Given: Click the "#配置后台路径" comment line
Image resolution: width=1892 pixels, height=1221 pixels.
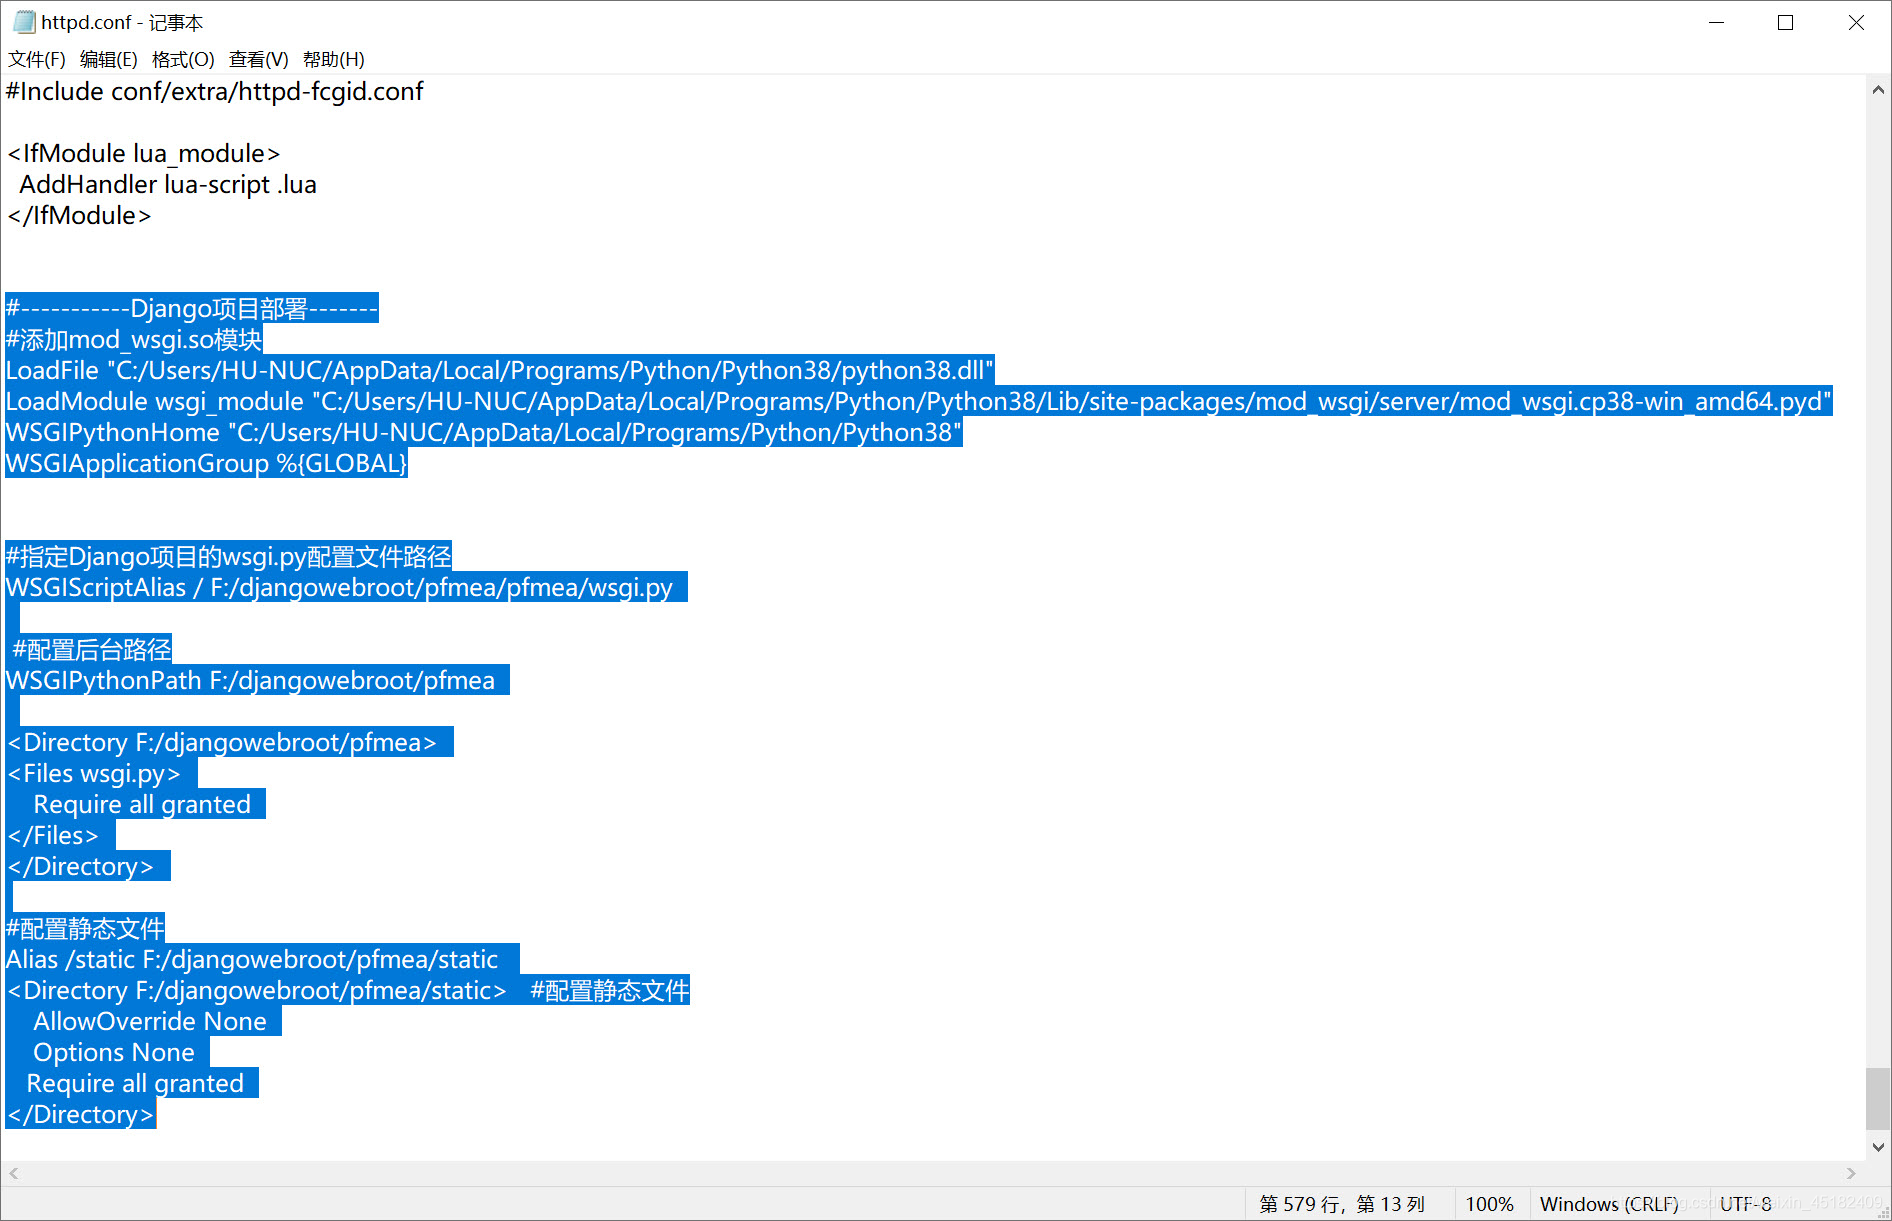Looking at the screenshot, I should tap(92, 649).
